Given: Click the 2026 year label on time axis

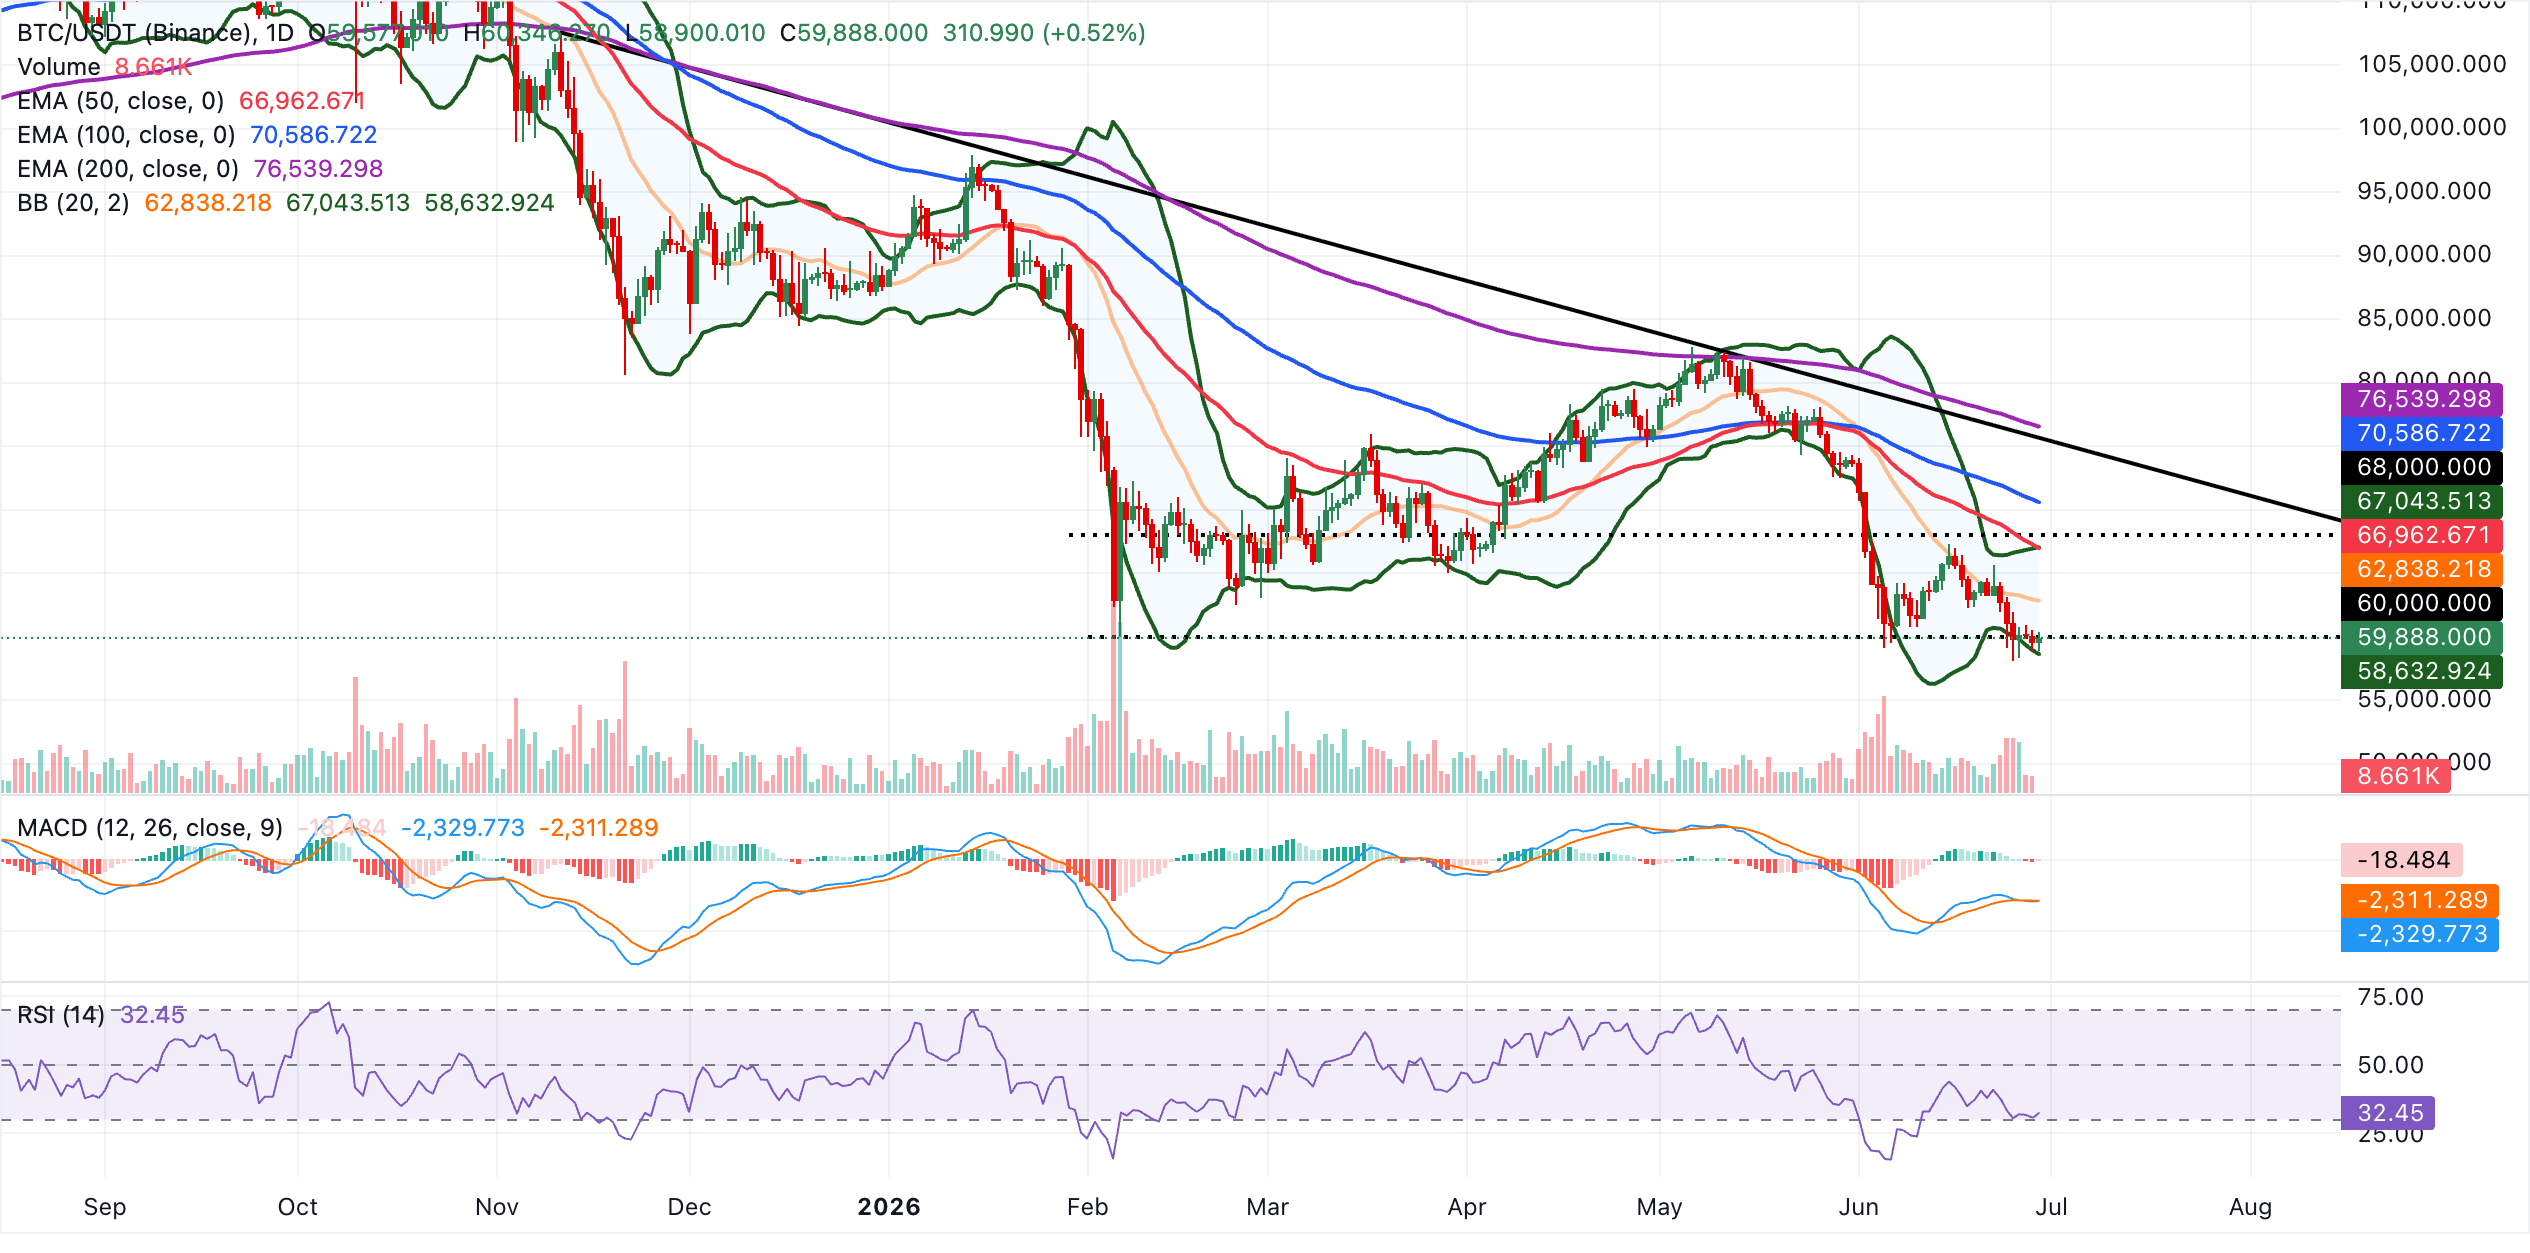Looking at the screenshot, I should point(889,1207).
